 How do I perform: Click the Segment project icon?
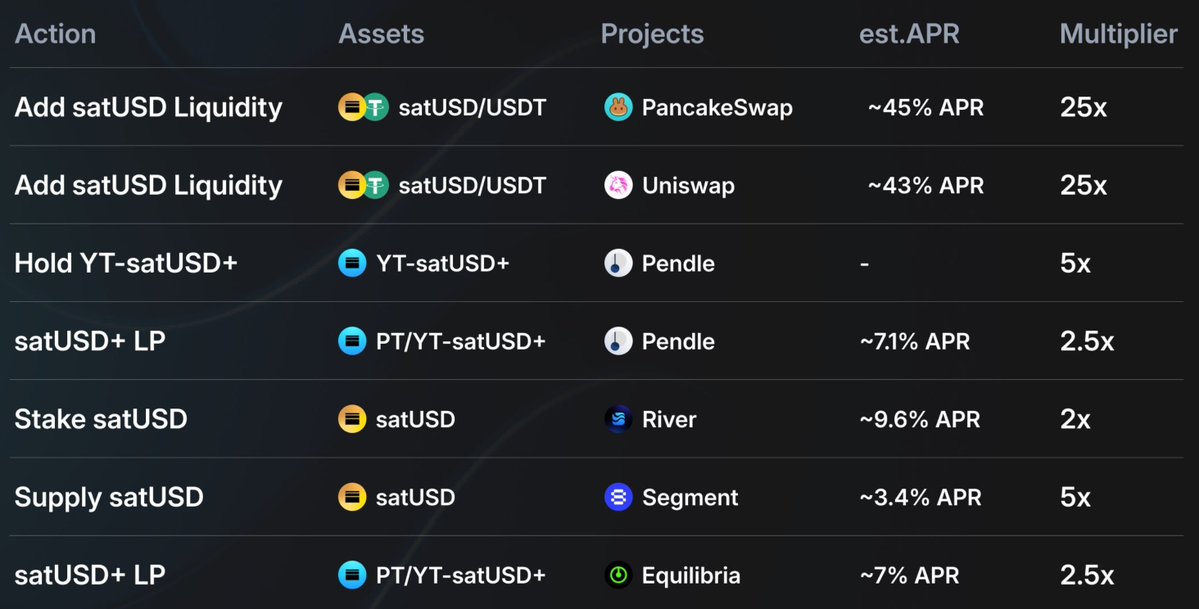[x=619, y=498]
